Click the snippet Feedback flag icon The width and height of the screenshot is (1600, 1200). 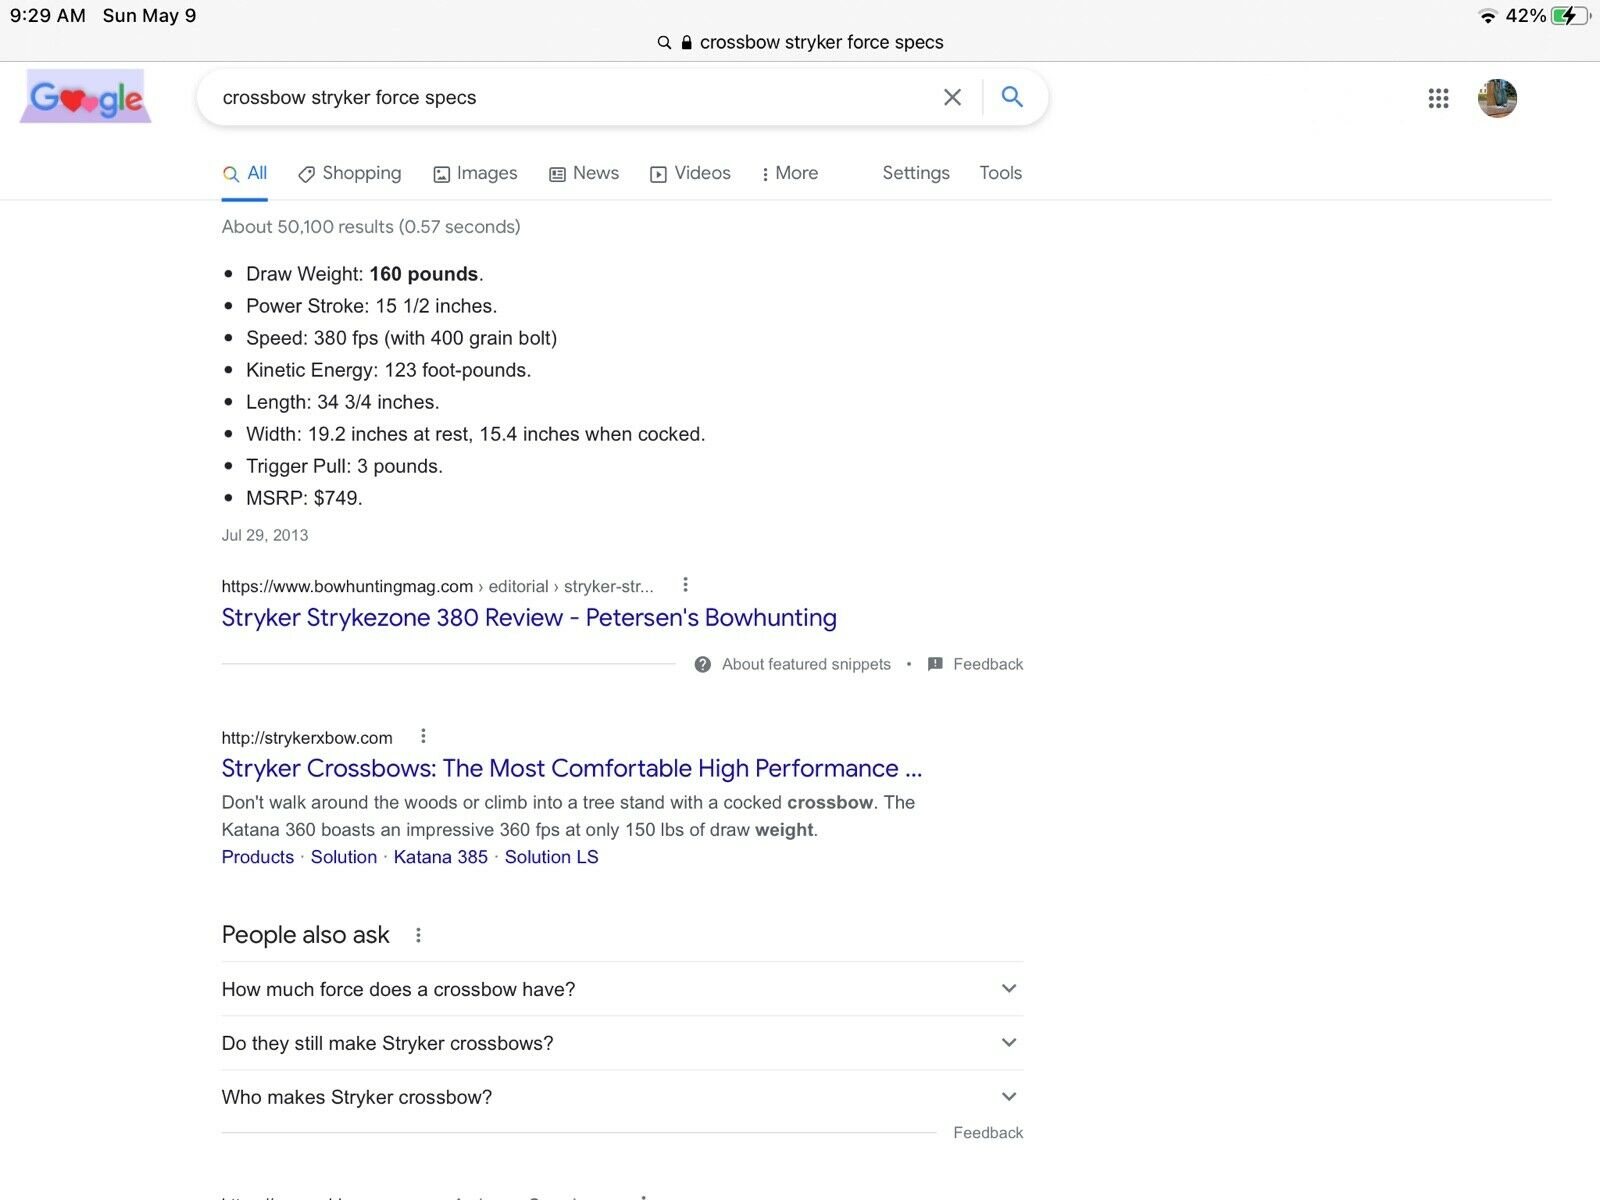point(935,664)
